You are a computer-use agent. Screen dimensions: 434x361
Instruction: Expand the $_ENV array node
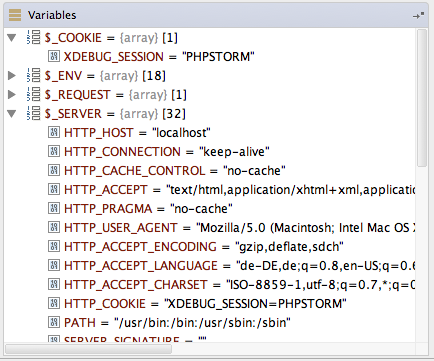click(12, 76)
